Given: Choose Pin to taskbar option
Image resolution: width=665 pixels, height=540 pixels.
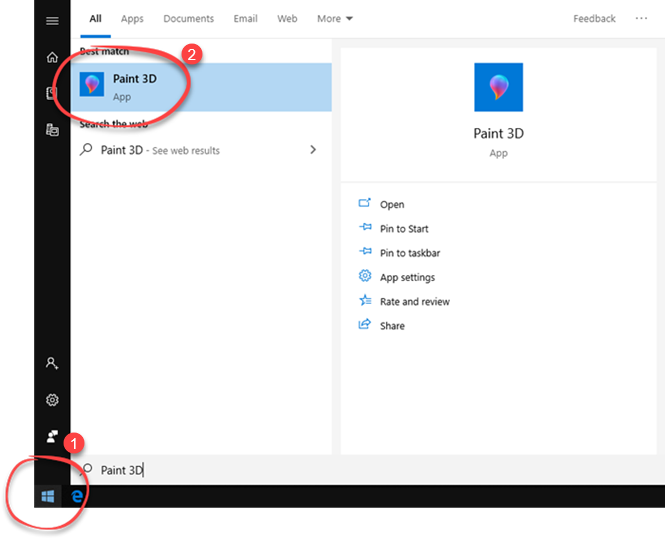Looking at the screenshot, I should pyautogui.click(x=410, y=253).
